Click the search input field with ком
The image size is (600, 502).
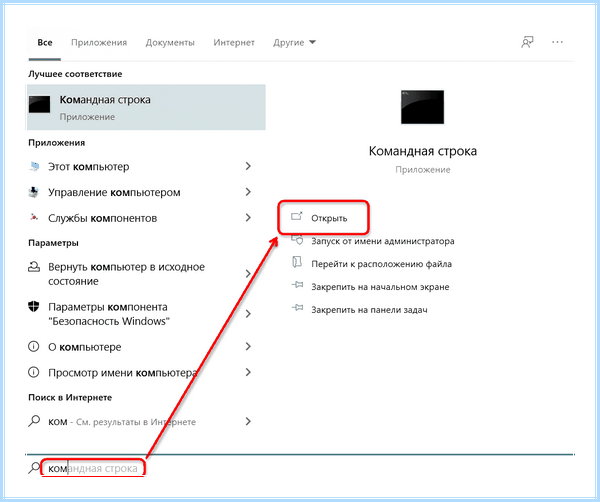point(93,468)
